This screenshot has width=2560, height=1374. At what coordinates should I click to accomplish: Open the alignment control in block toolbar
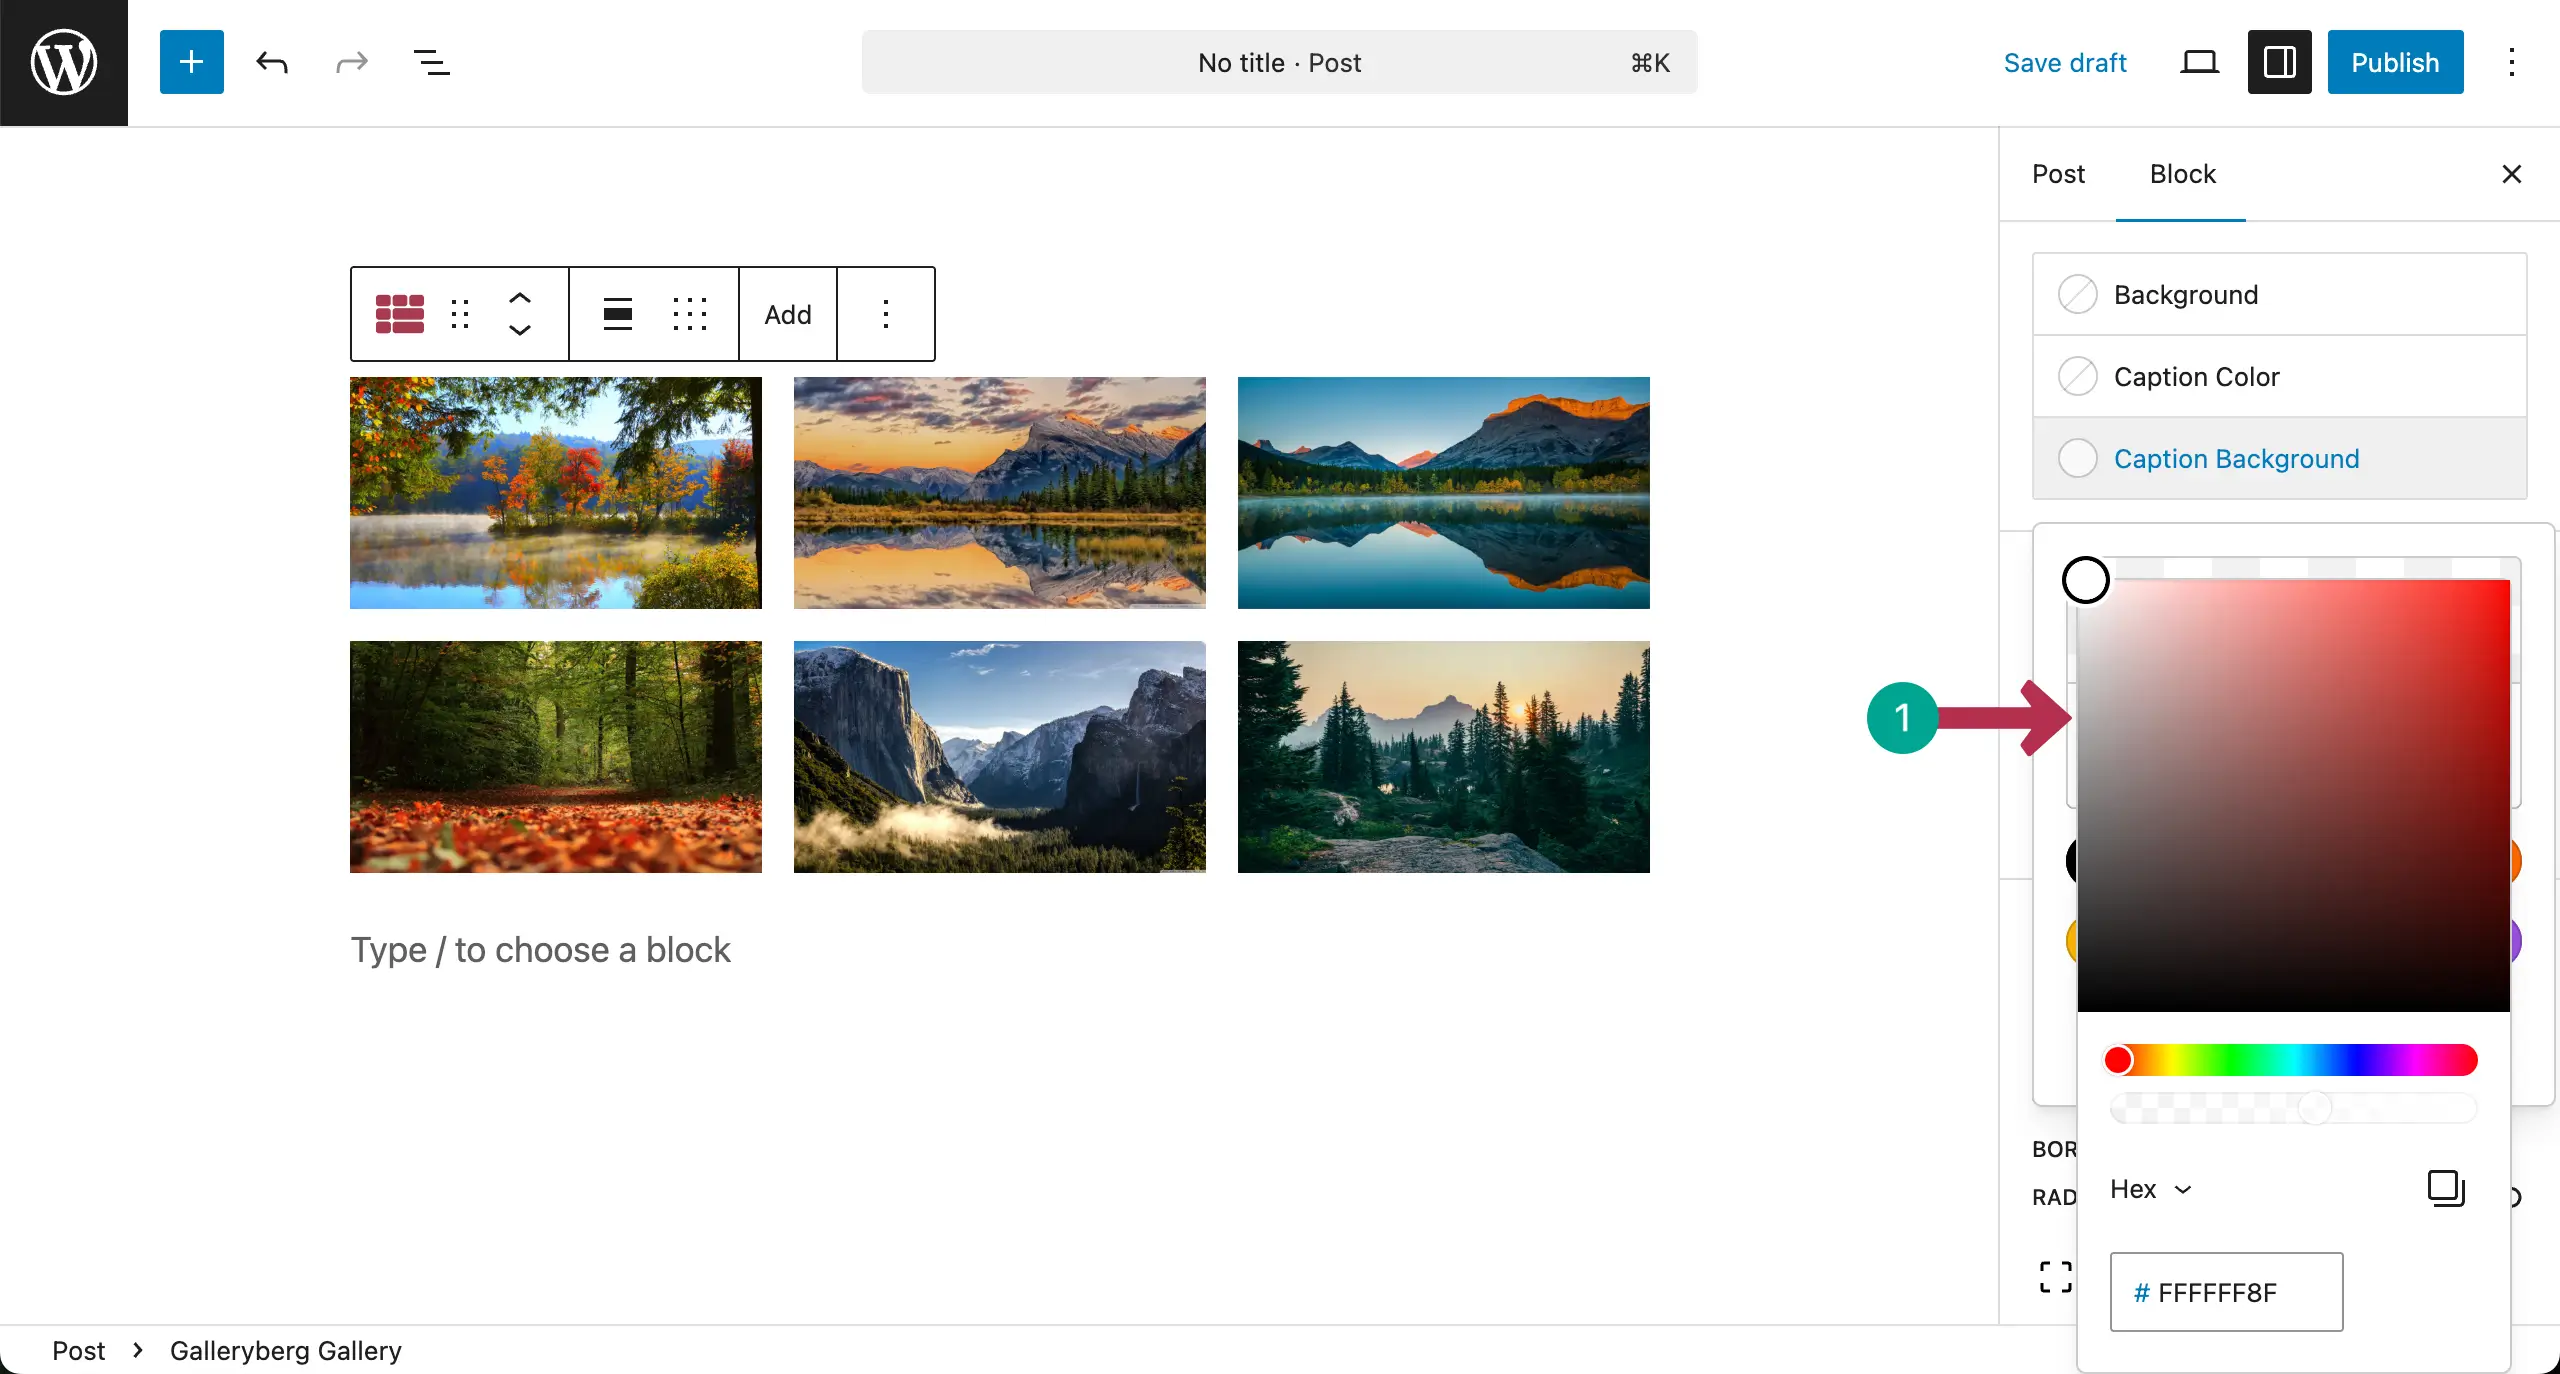617,313
